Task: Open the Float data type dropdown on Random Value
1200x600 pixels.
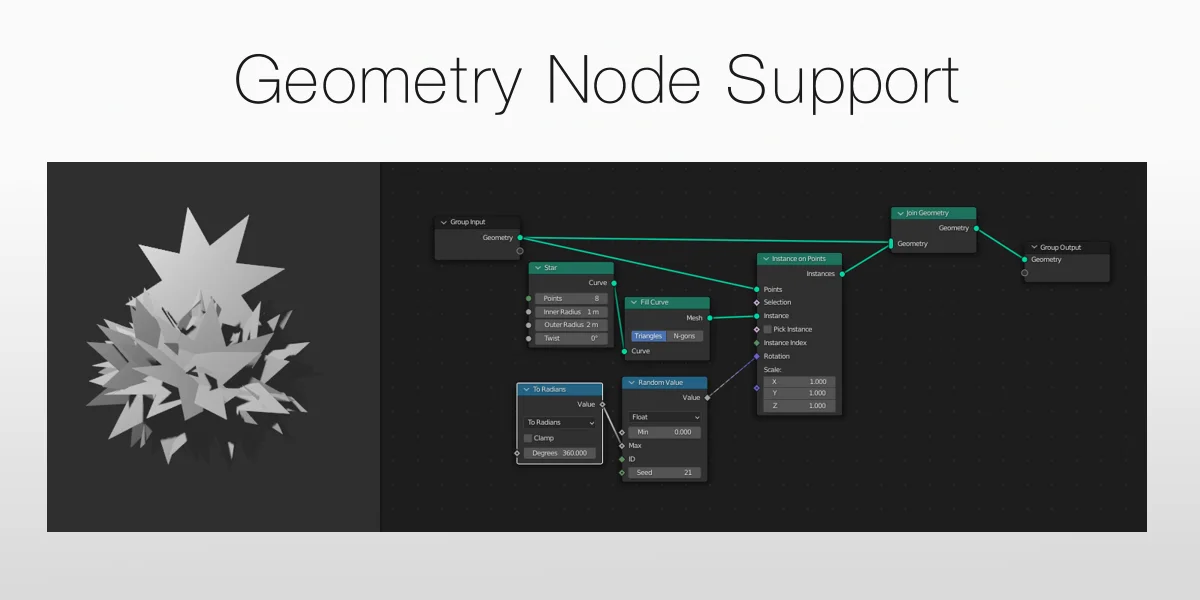Action: (x=663, y=417)
